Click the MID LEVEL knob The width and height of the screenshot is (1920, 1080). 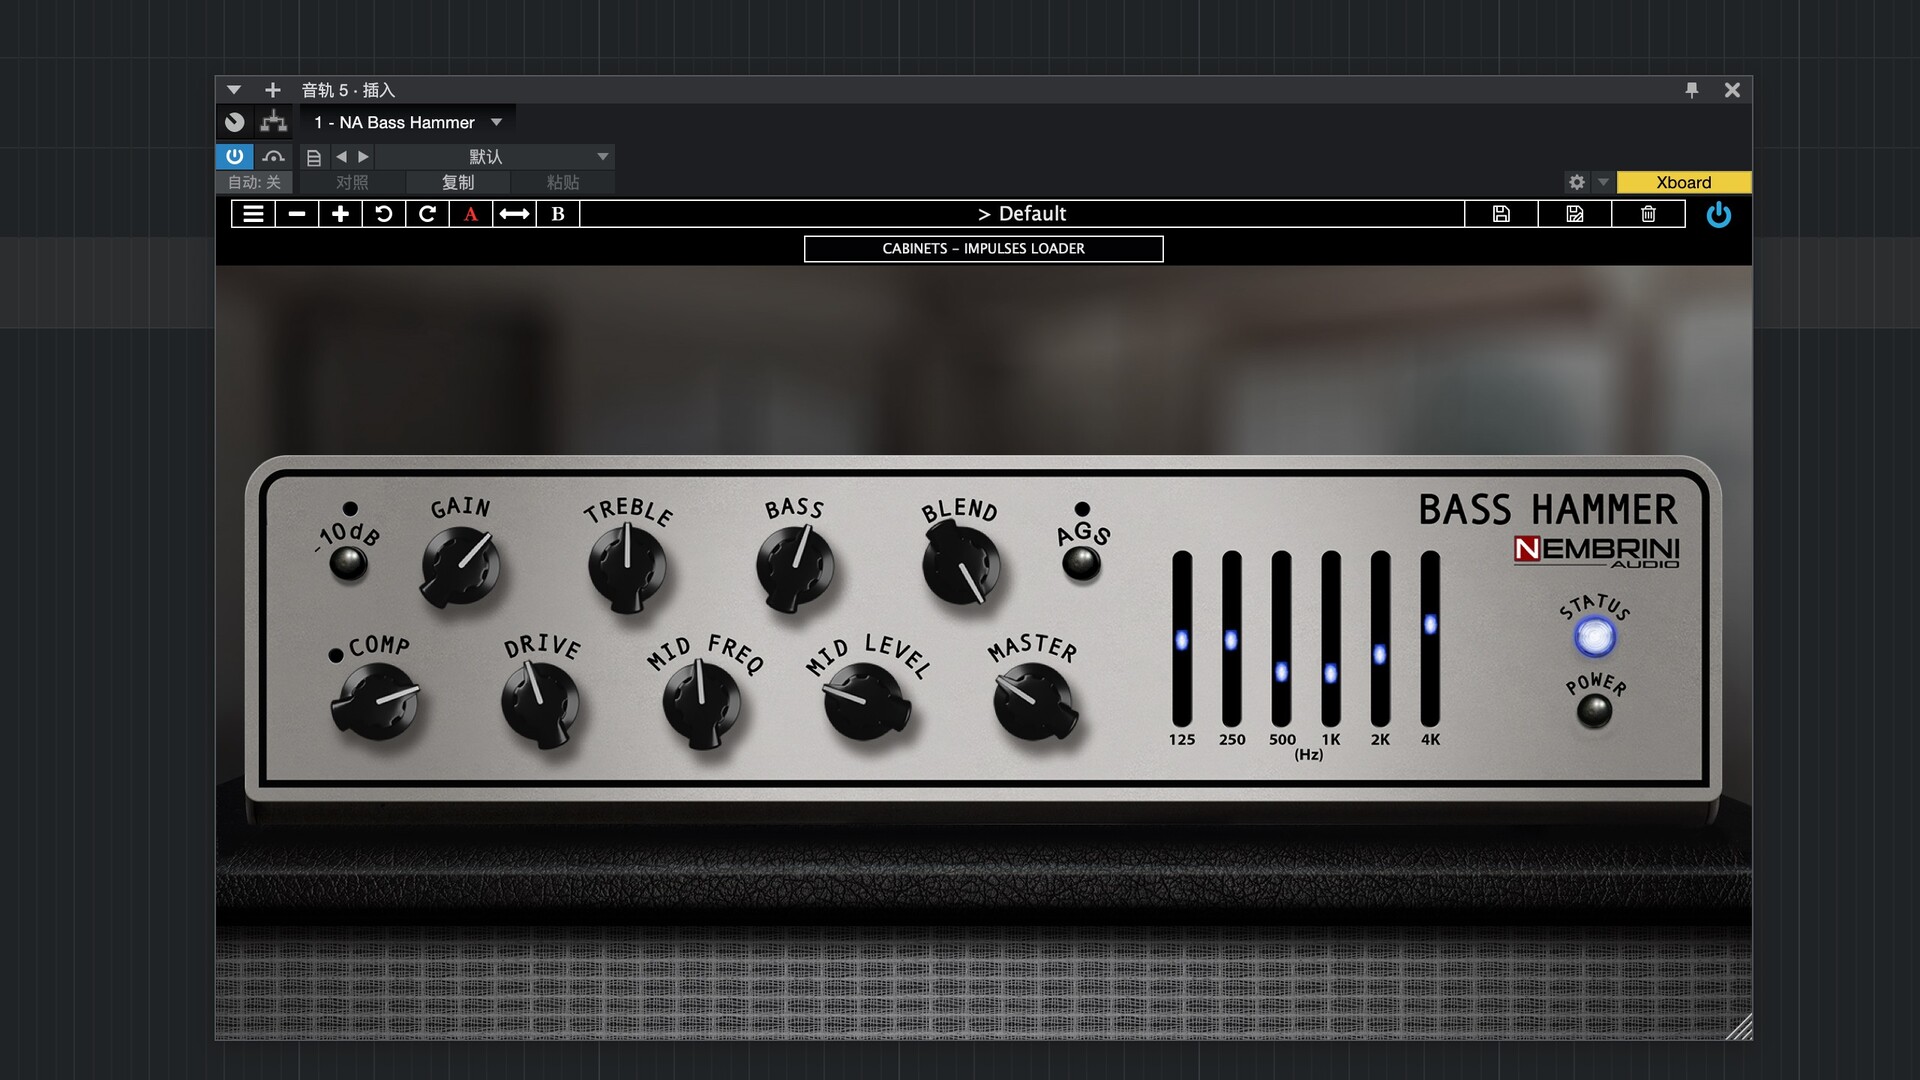click(866, 702)
